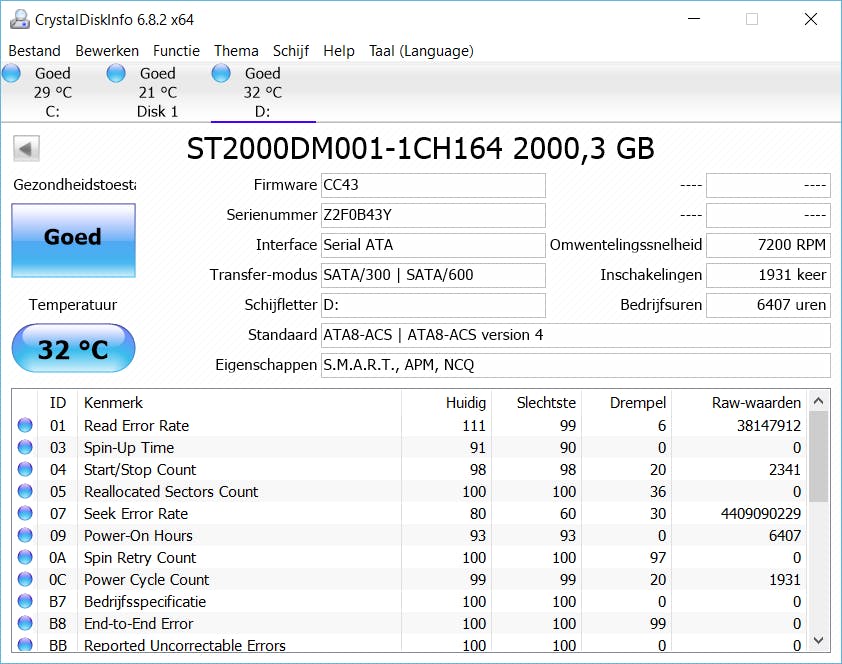The image size is (842, 664).
Task: Click the Serienummer field showing Z2F0B43Y
Action: 432,215
